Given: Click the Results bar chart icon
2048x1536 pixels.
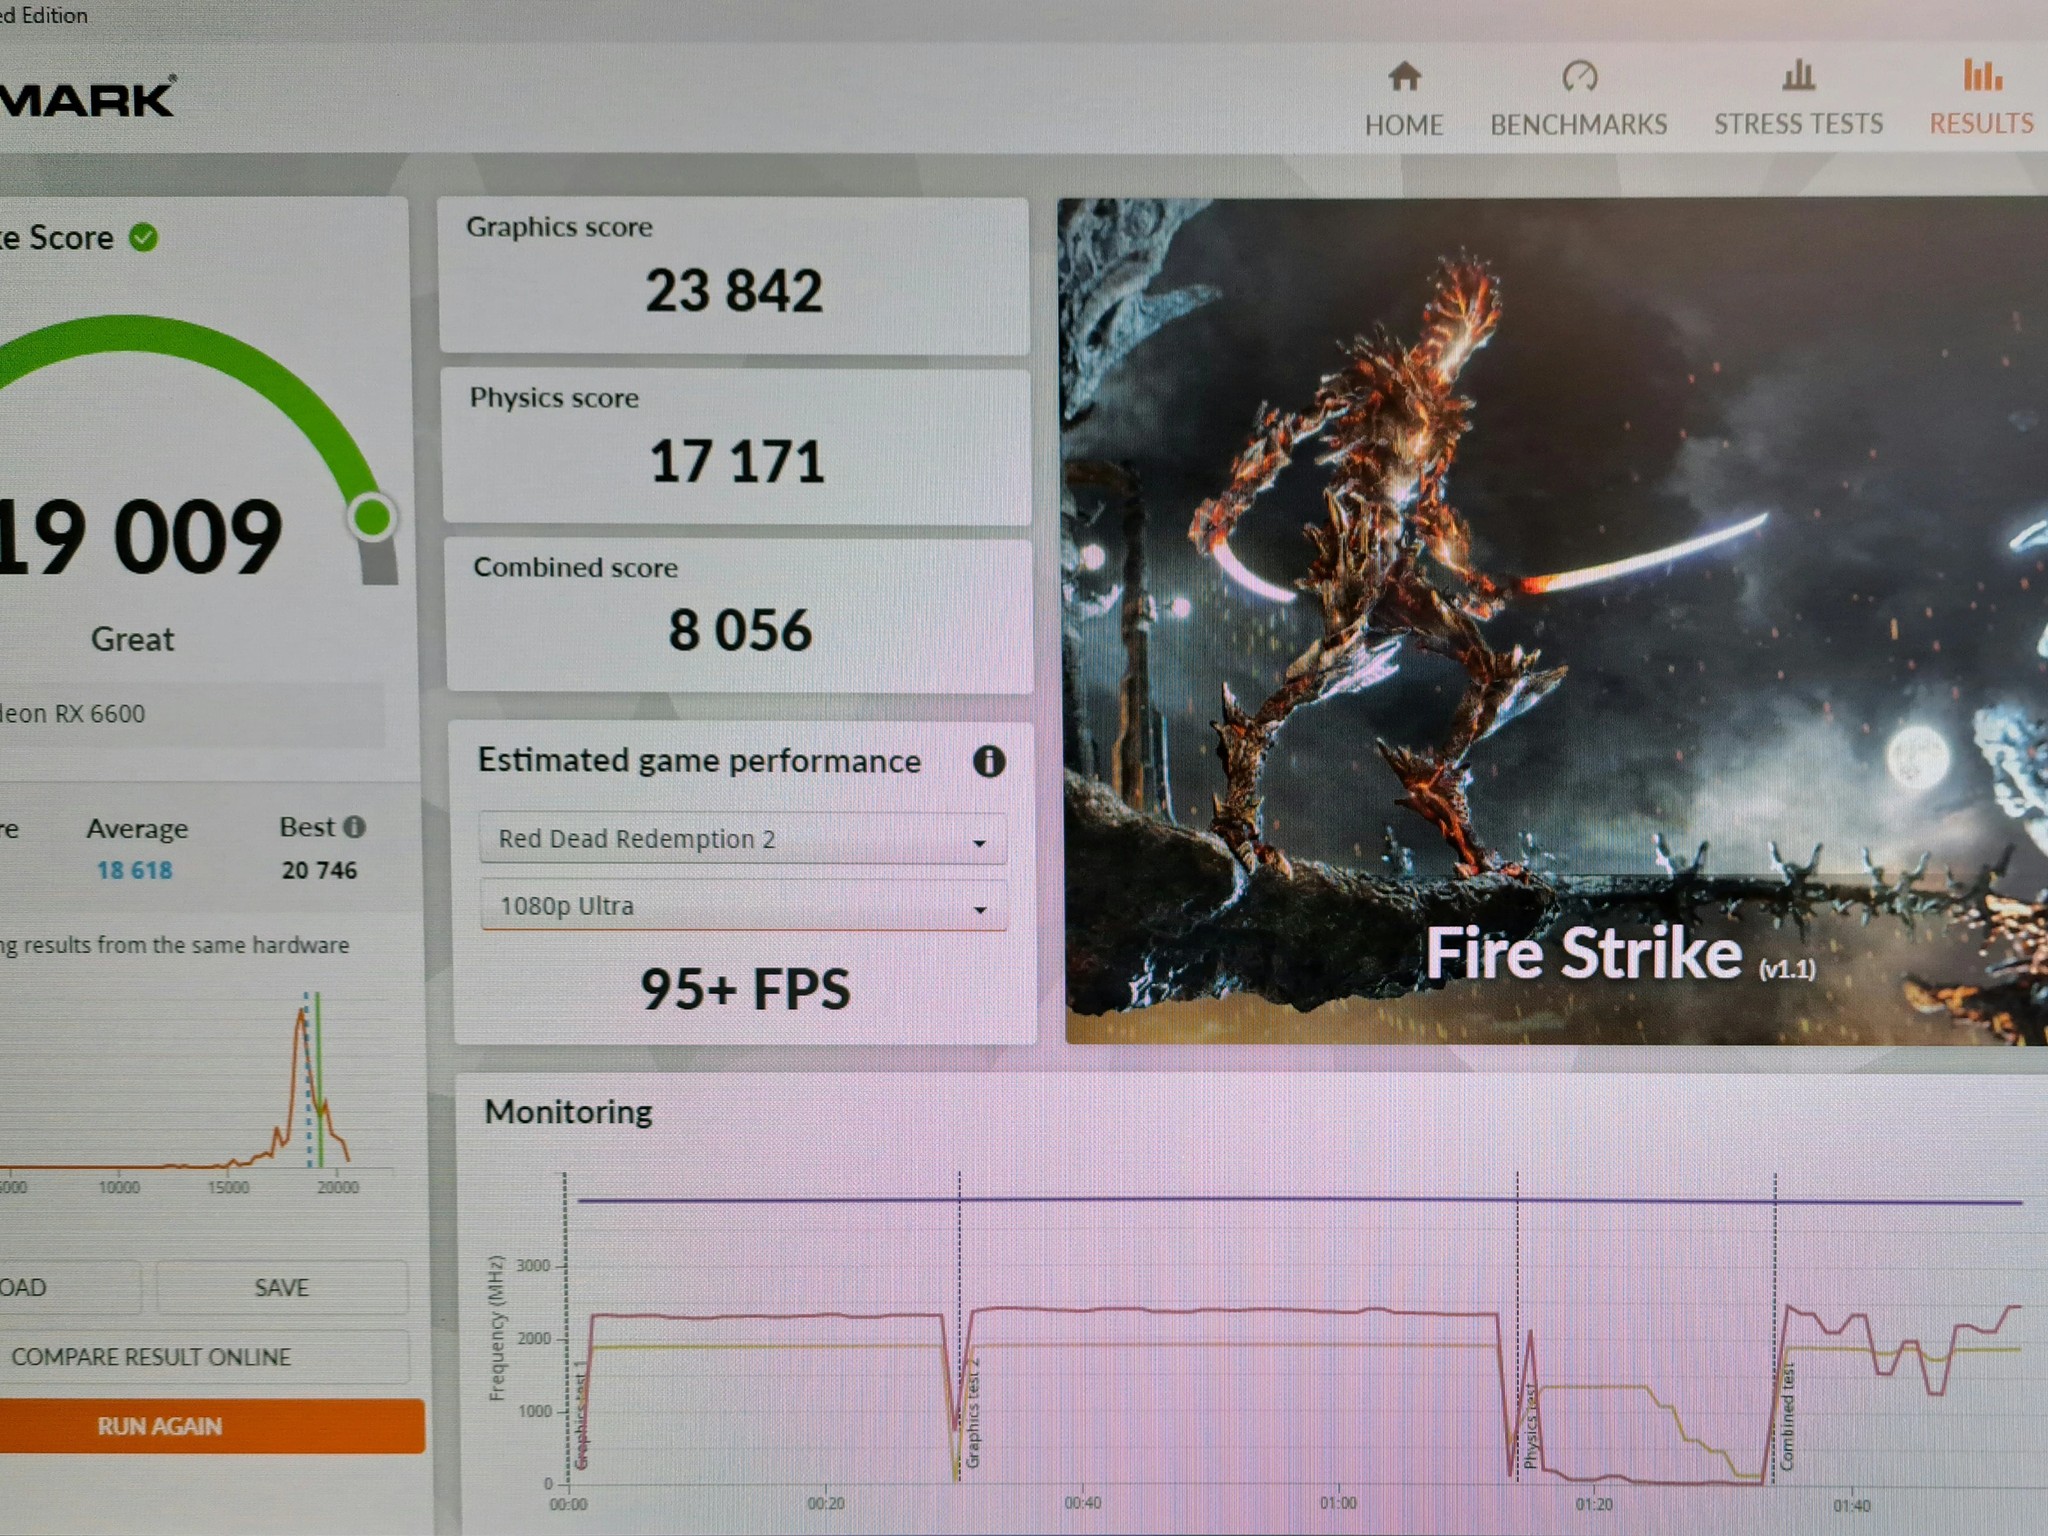Looking at the screenshot, I should pyautogui.click(x=1981, y=75).
